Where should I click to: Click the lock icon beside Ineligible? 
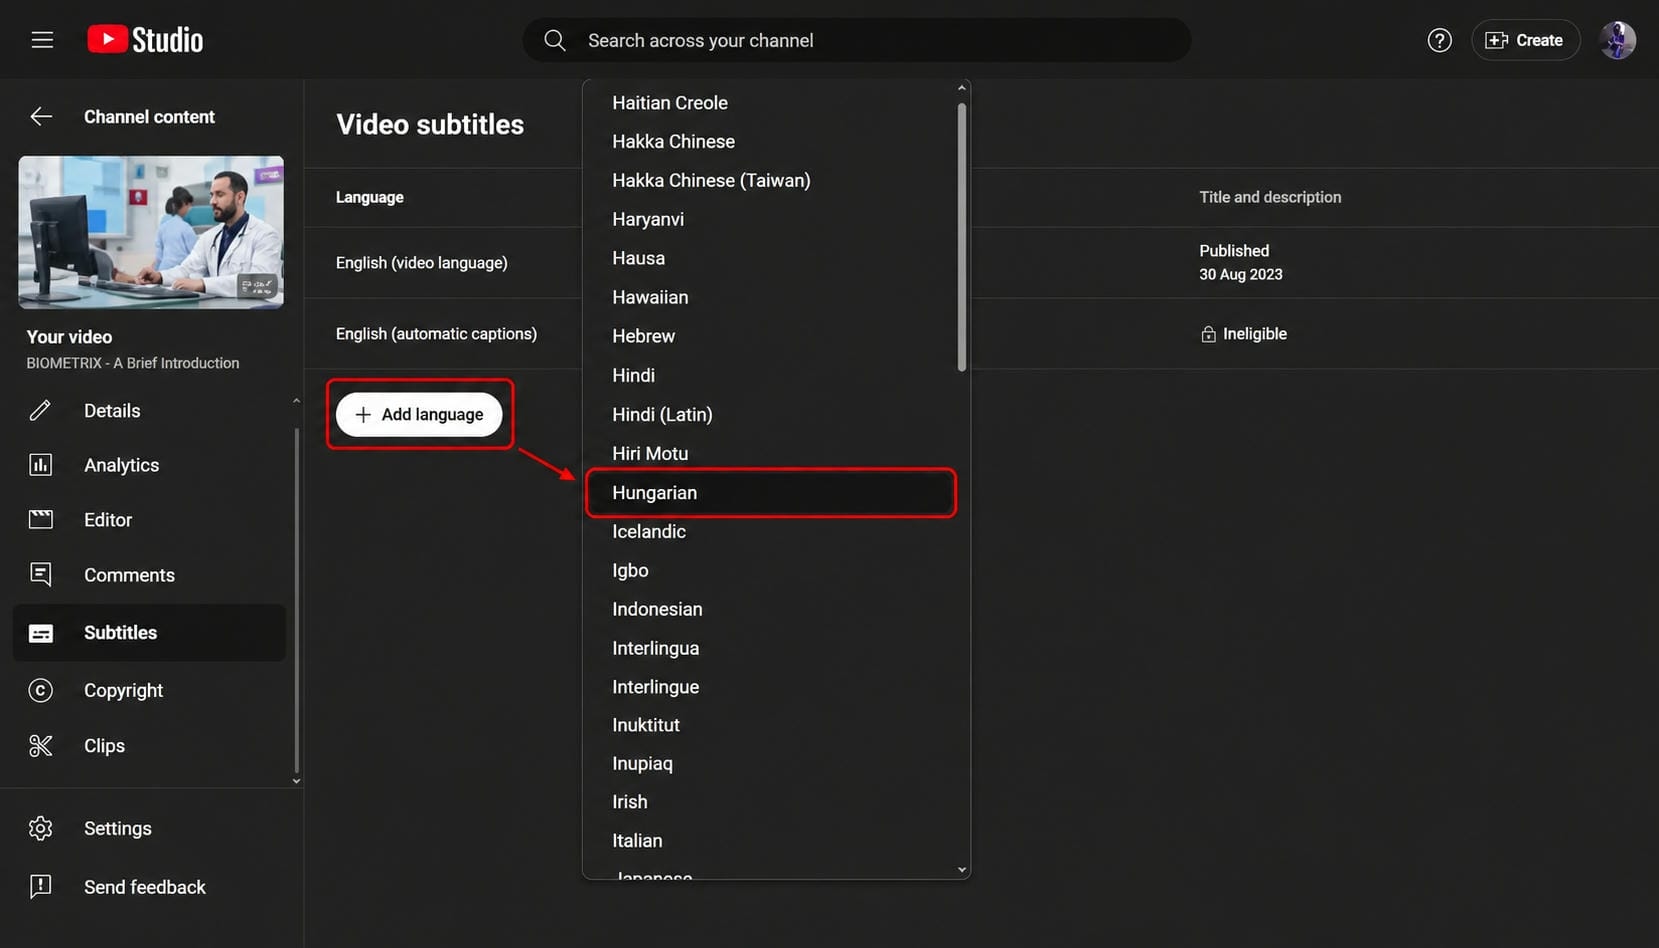coord(1208,334)
